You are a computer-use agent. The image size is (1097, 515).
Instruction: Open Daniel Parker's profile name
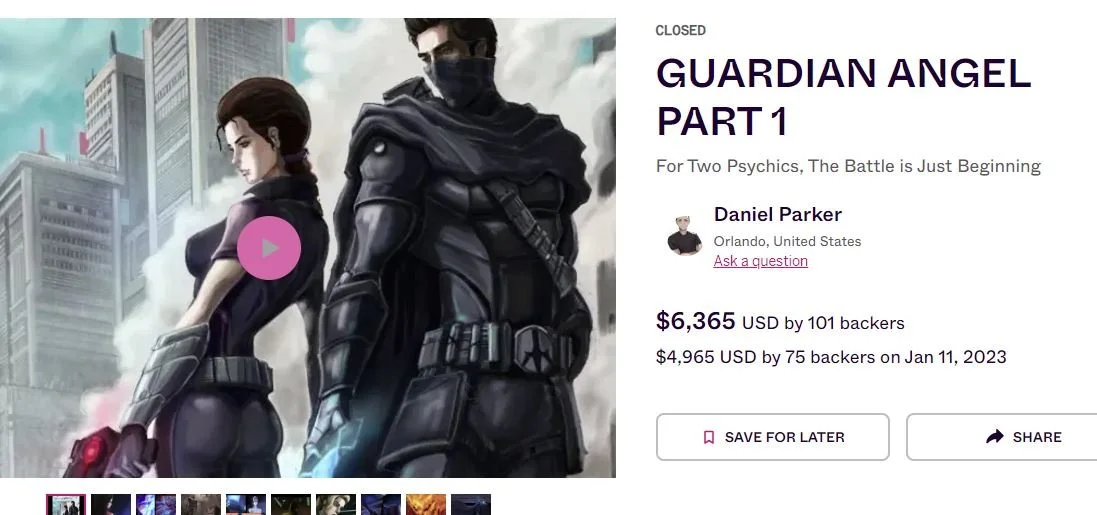(777, 214)
